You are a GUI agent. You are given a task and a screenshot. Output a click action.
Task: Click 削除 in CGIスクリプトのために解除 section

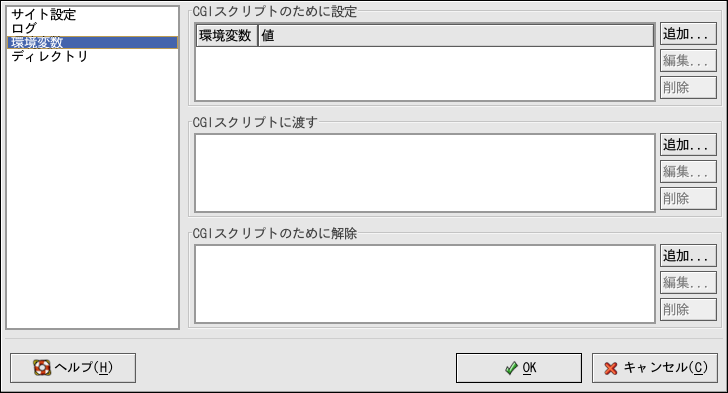[688, 309]
